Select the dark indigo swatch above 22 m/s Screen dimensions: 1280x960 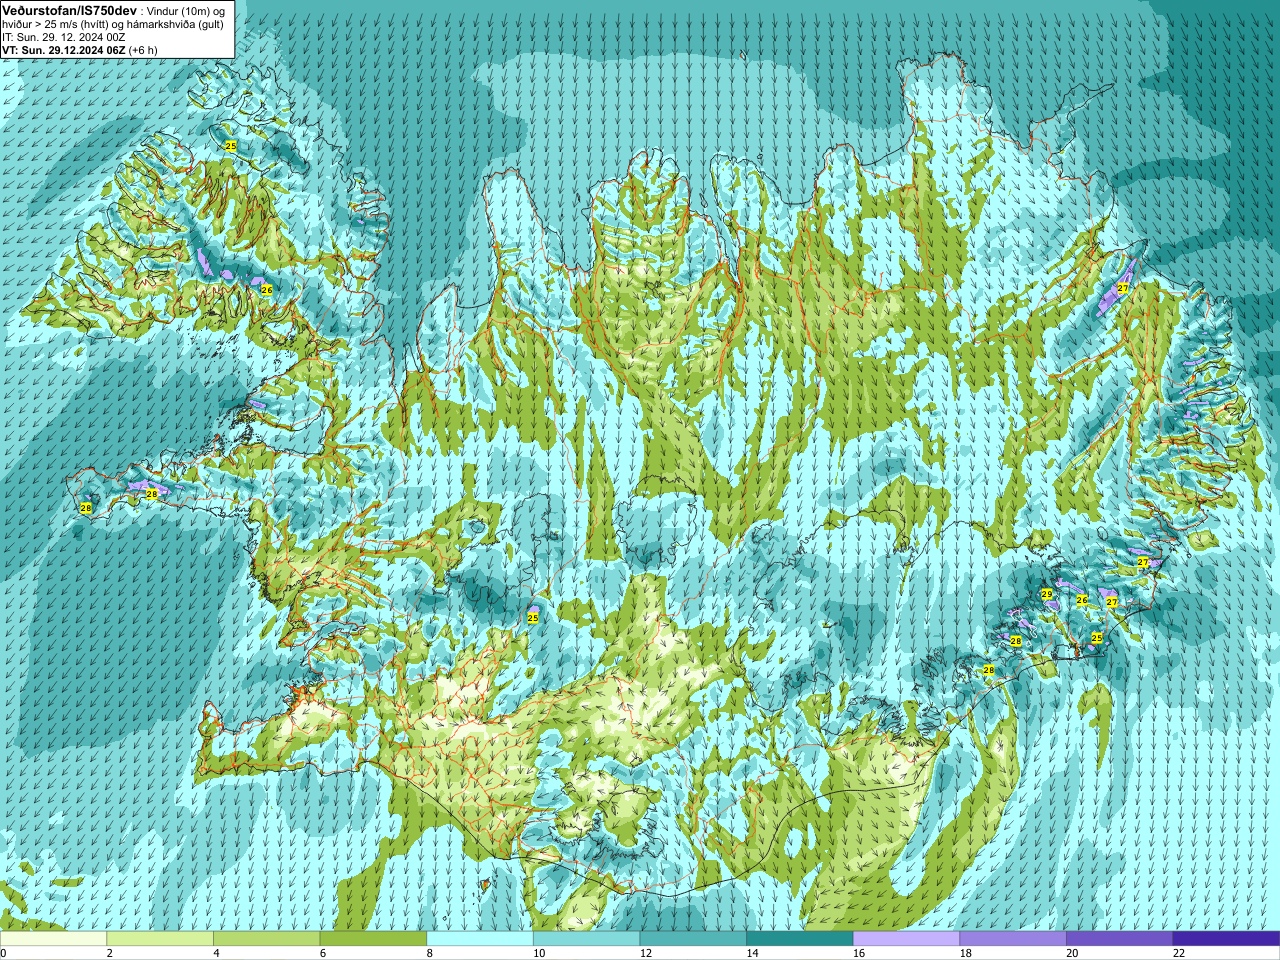click(x=1226, y=939)
